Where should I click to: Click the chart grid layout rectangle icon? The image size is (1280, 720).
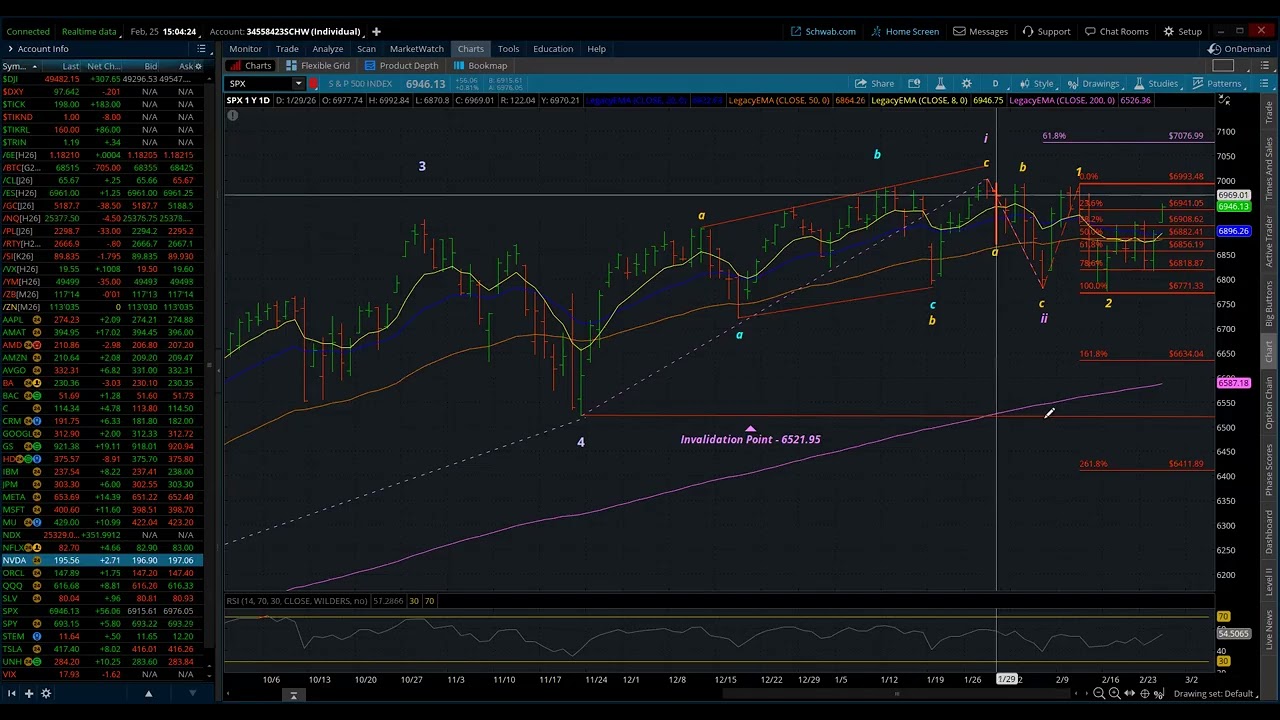pos(1223,67)
